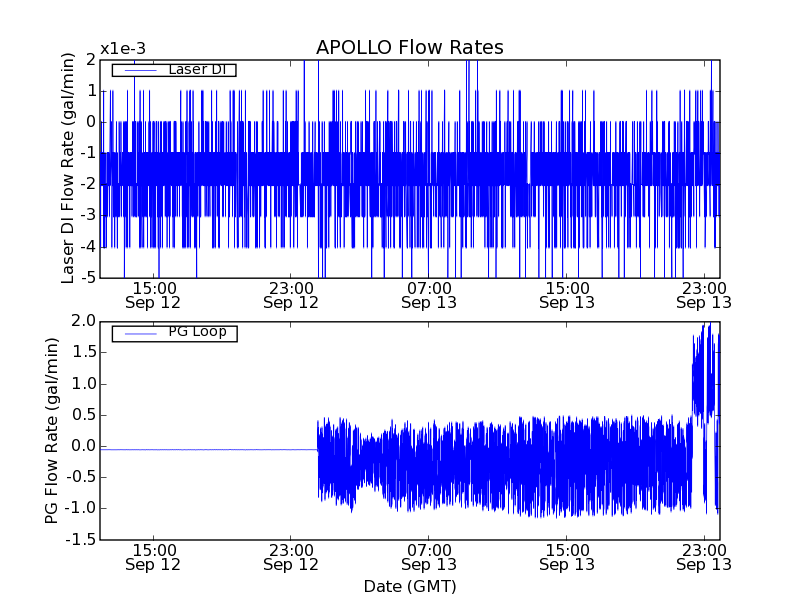Click the 2.0 y-axis tick on PG plot
This screenshot has height=600, width=800.
[82, 321]
